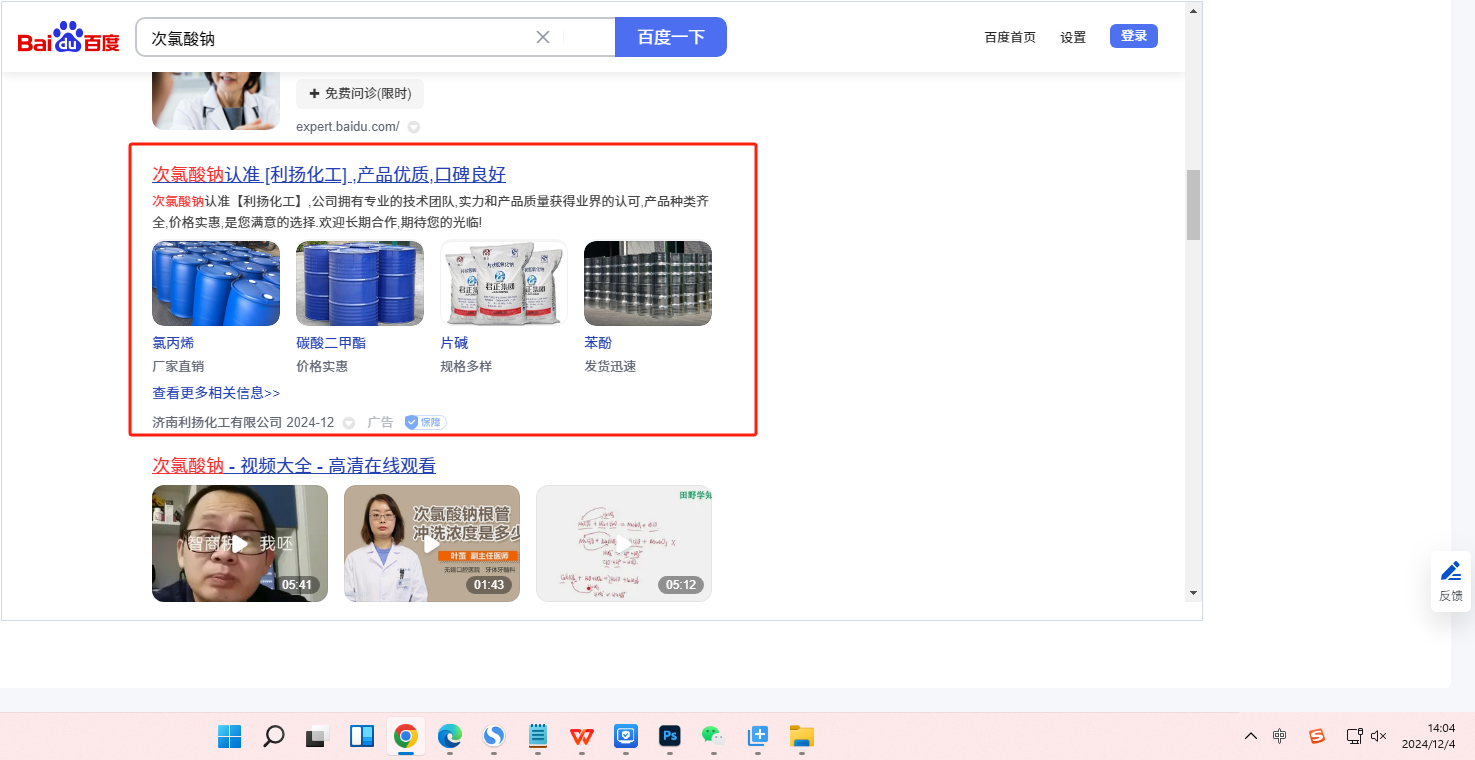
Task: Click the page scrollbar up arrow
Action: [x=1193, y=11]
